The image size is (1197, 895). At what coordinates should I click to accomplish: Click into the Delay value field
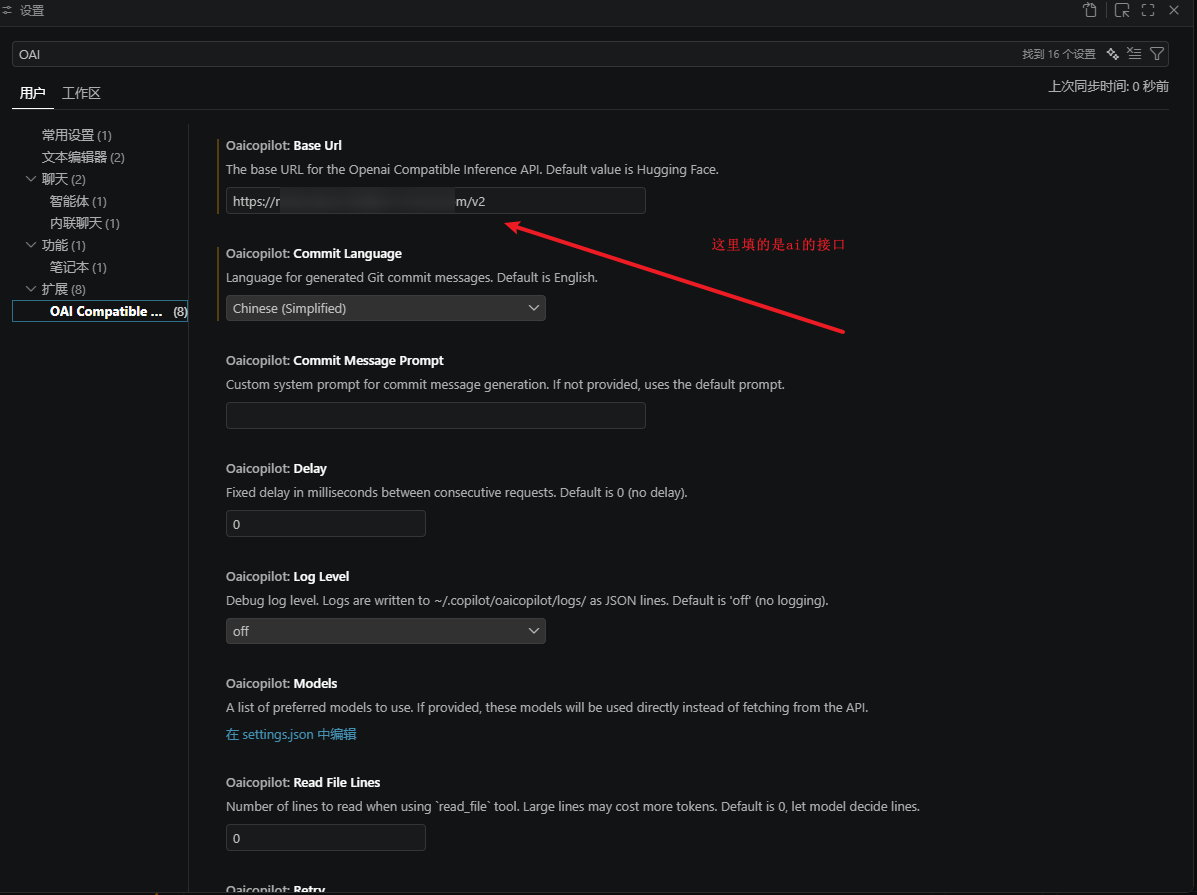[326, 524]
